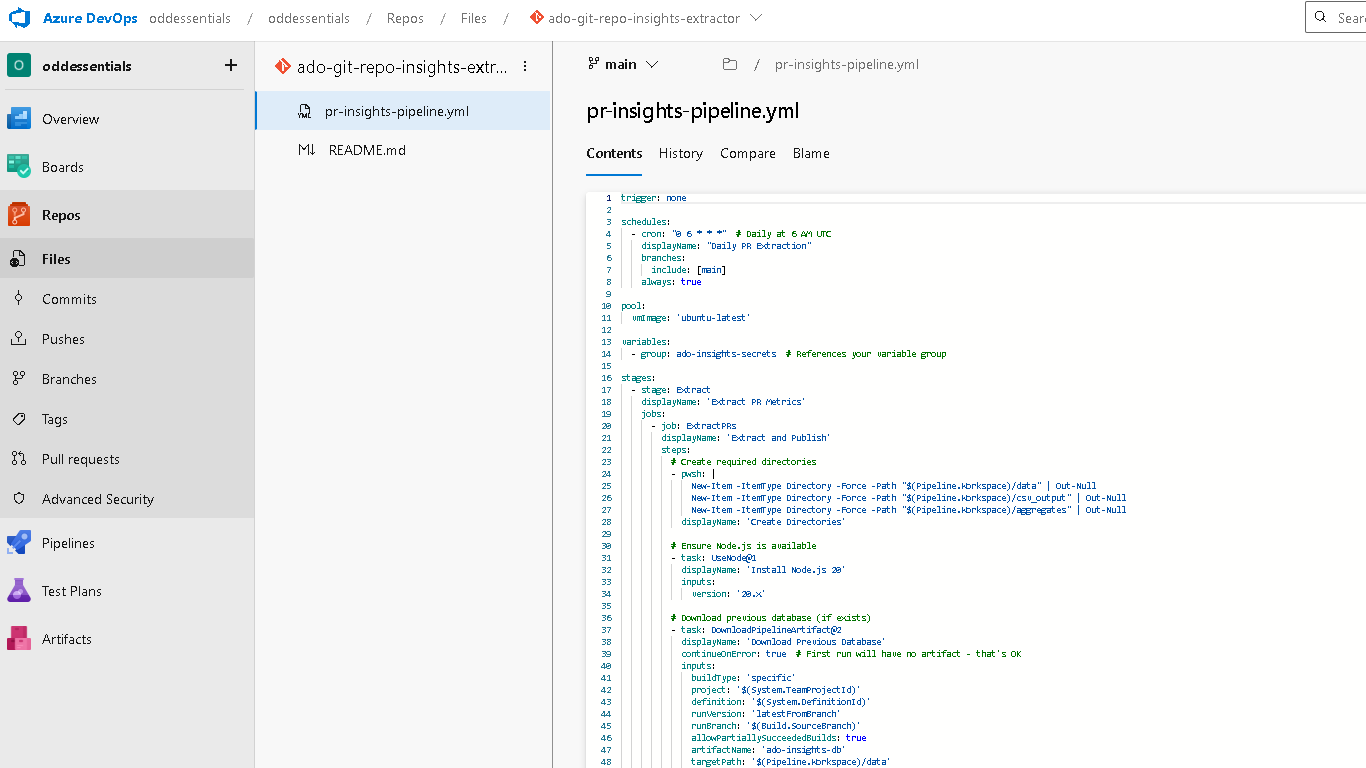Click the ado-git-repo-insights-extractor repository title in explorer

(x=403, y=67)
